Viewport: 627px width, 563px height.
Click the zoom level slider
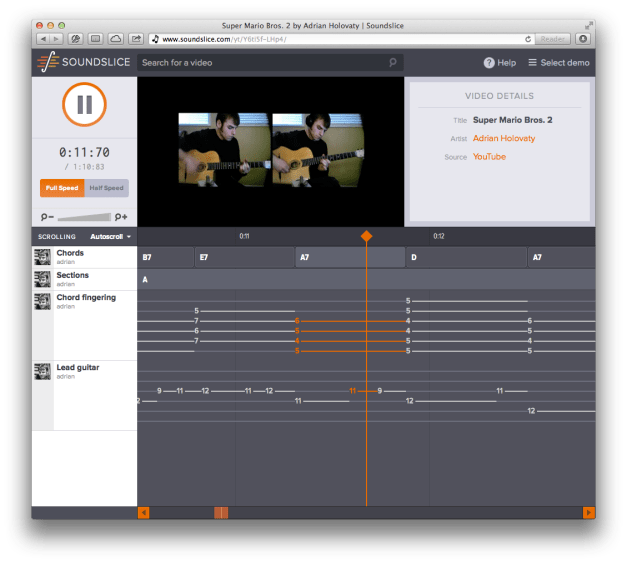click(85, 217)
